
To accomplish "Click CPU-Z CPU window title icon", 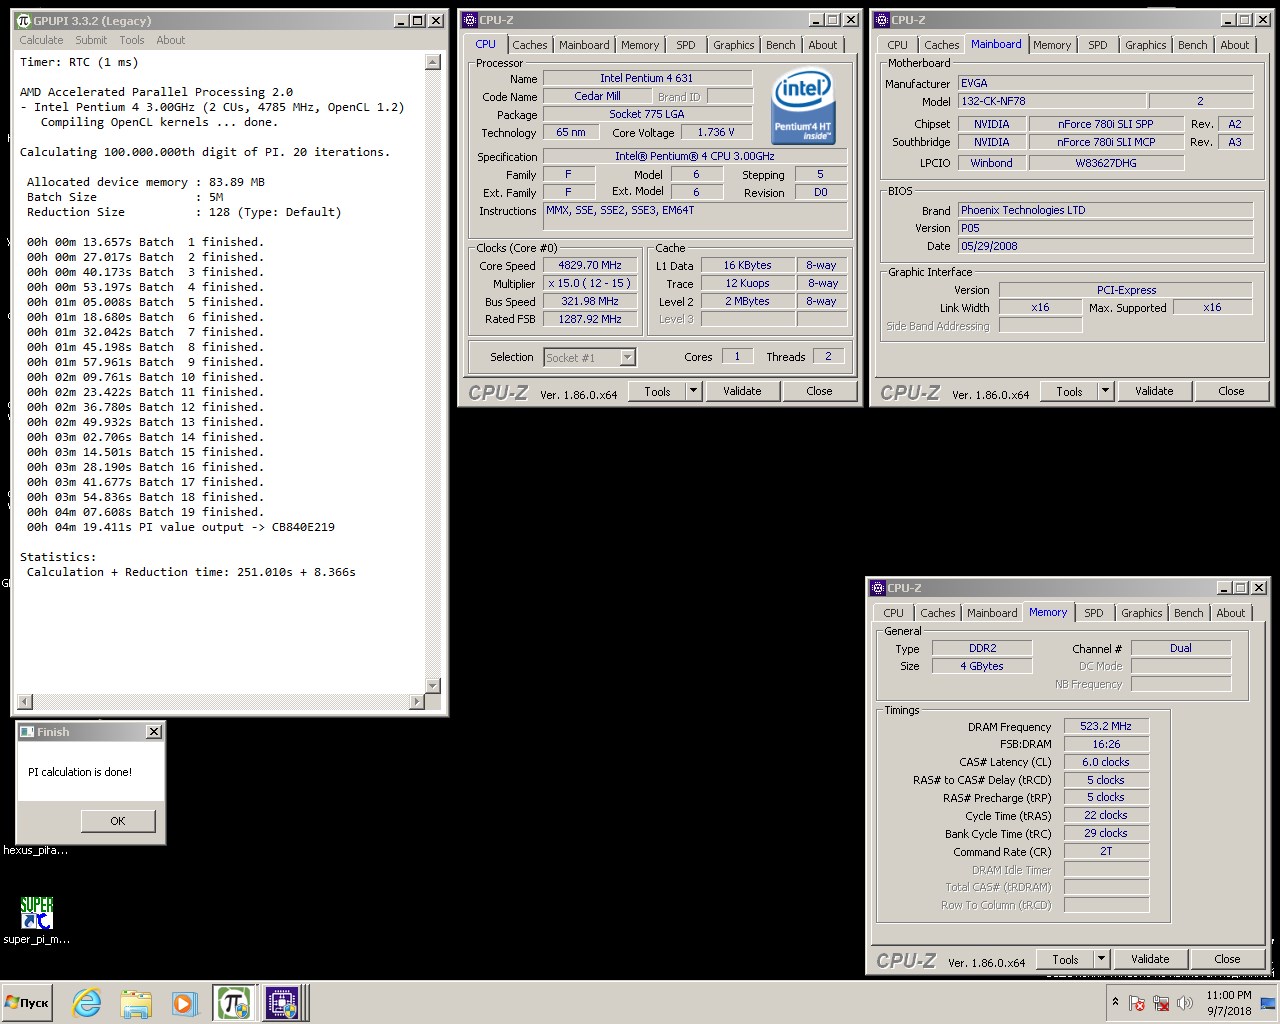I will pos(470,20).
